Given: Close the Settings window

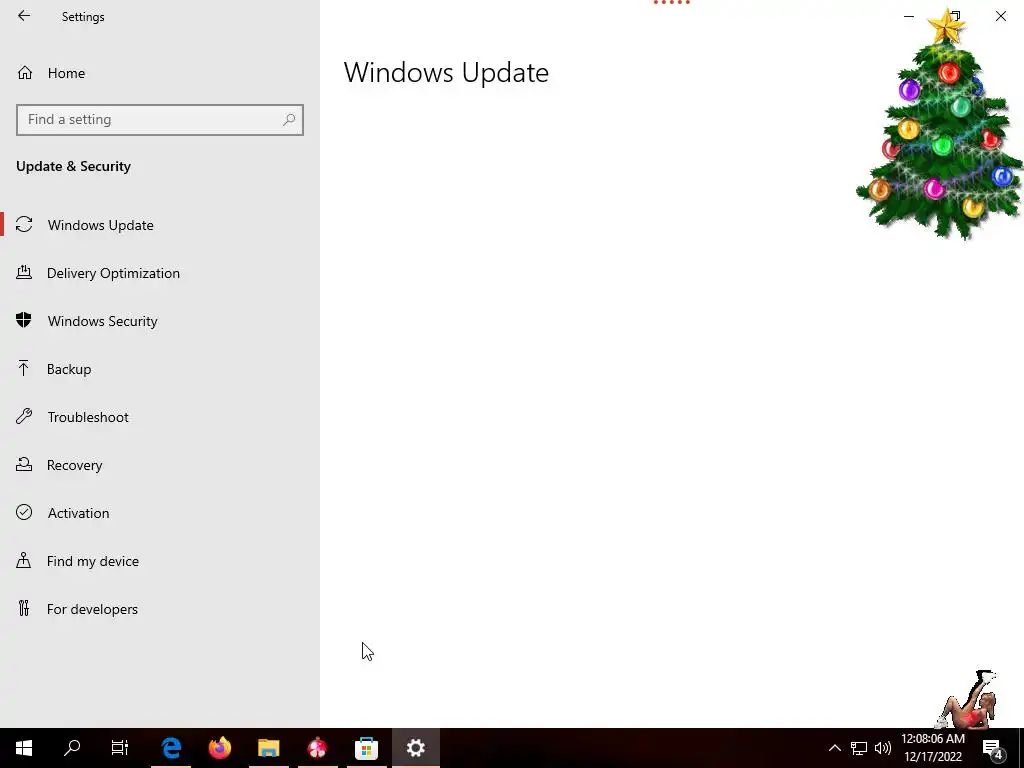Looking at the screenshot, I should coord(1000,16).
